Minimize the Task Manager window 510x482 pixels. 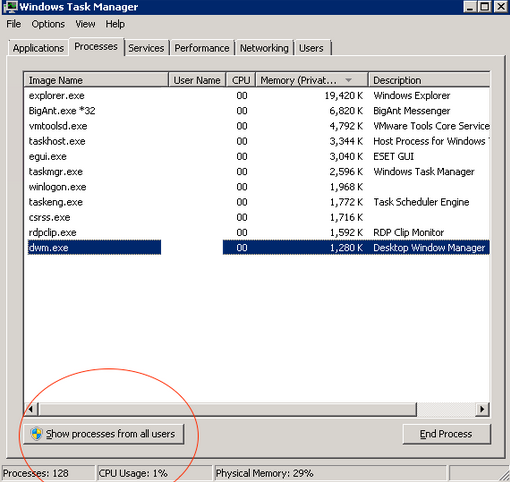[x=470, y=6]
